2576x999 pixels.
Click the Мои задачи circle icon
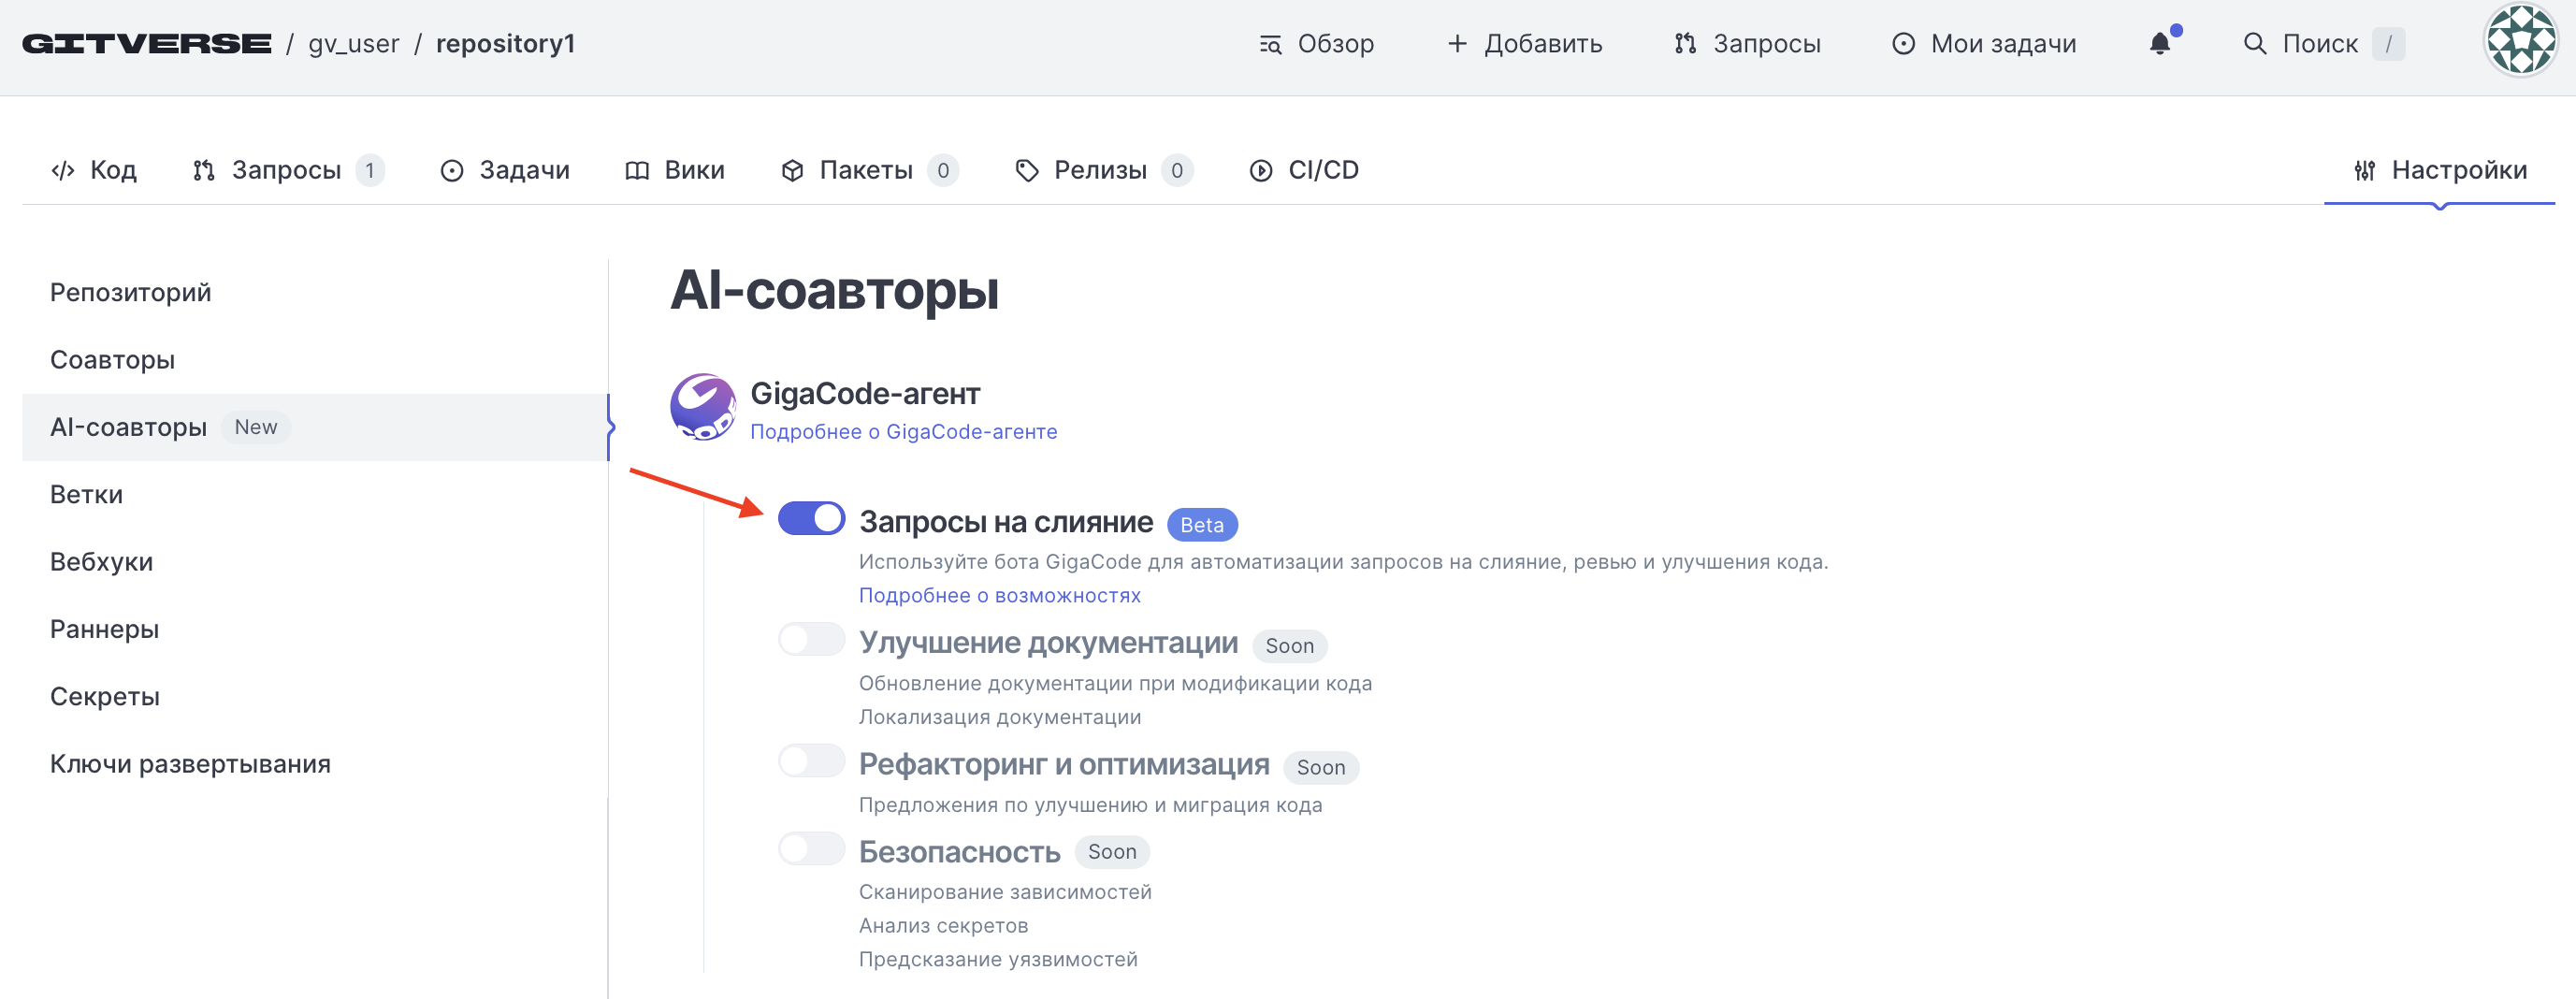tap(1903, 44)
